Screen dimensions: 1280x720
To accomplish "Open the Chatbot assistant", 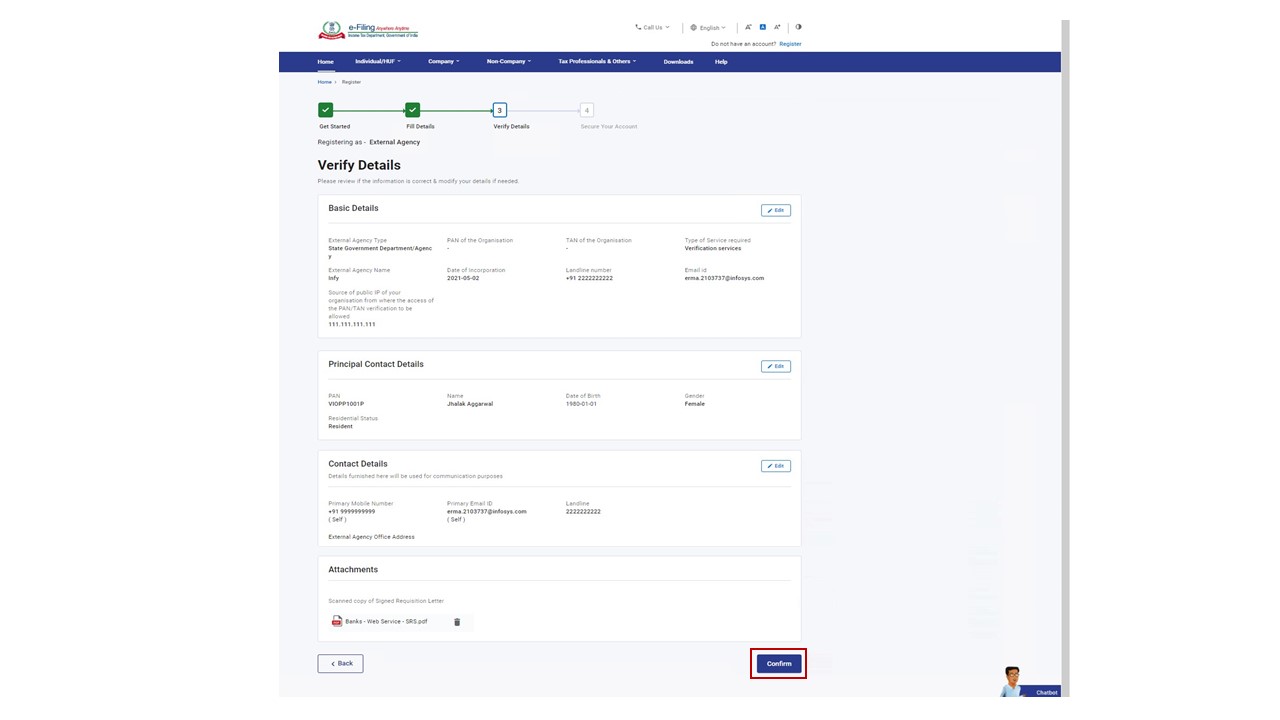I will [x=1028, y=683].
